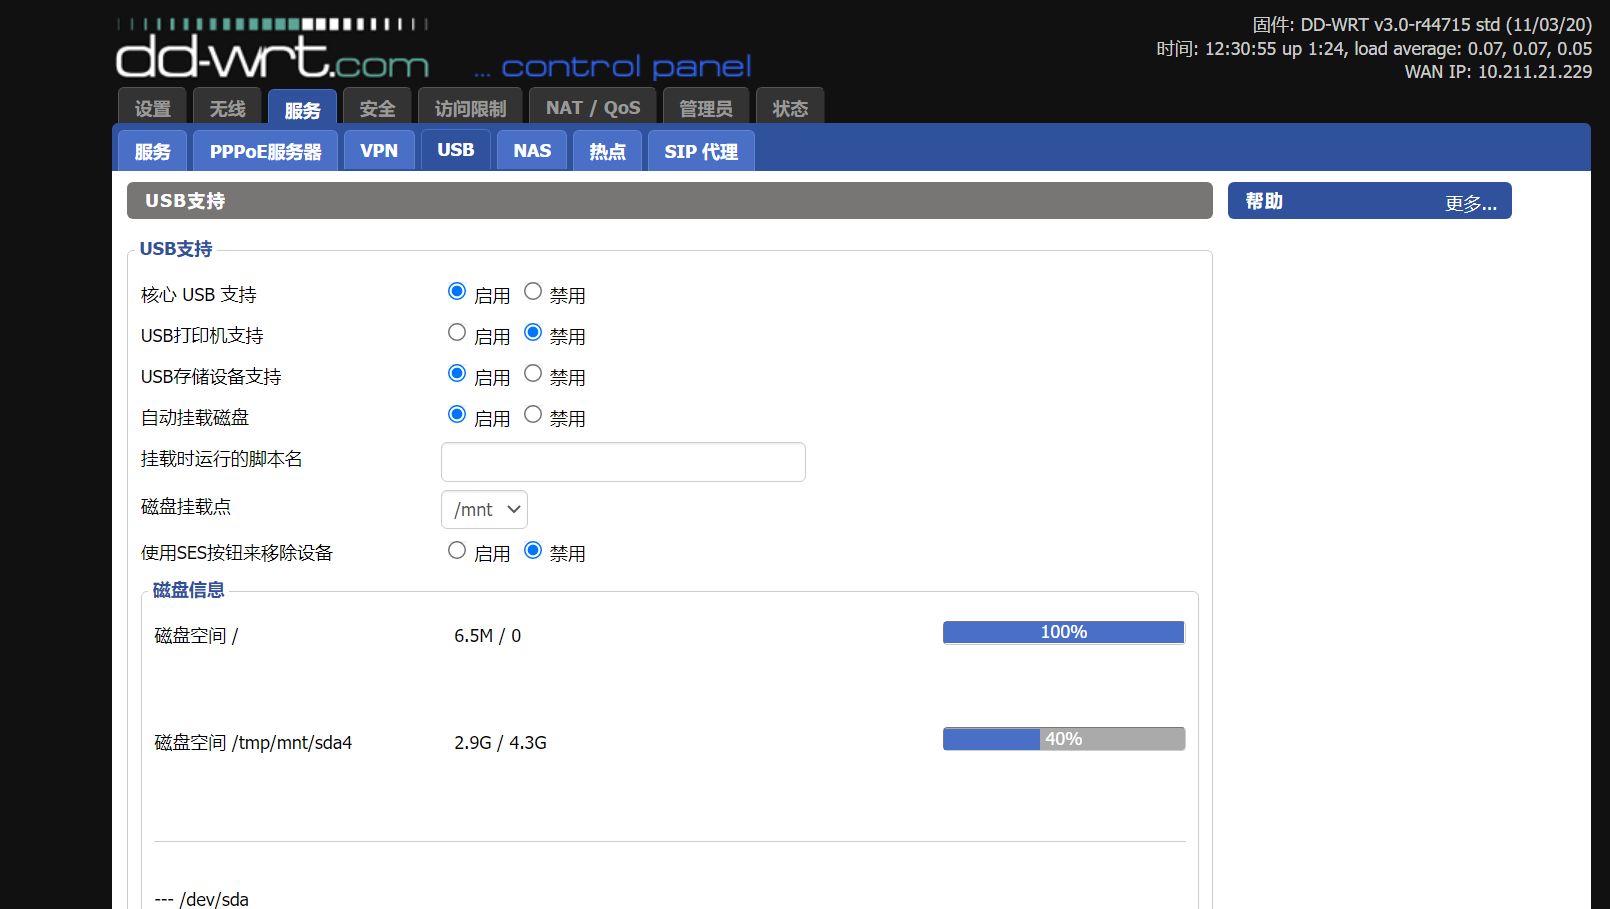Switch to the 无线 tab
Viewport: 1610px width, 909px height.
pos(227,108)
